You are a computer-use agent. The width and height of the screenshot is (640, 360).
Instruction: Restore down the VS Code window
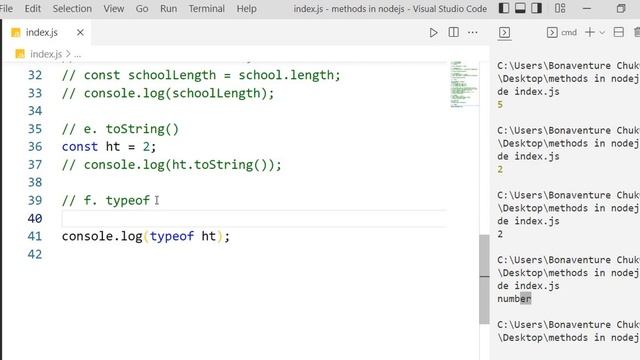(x=621, y=9)
